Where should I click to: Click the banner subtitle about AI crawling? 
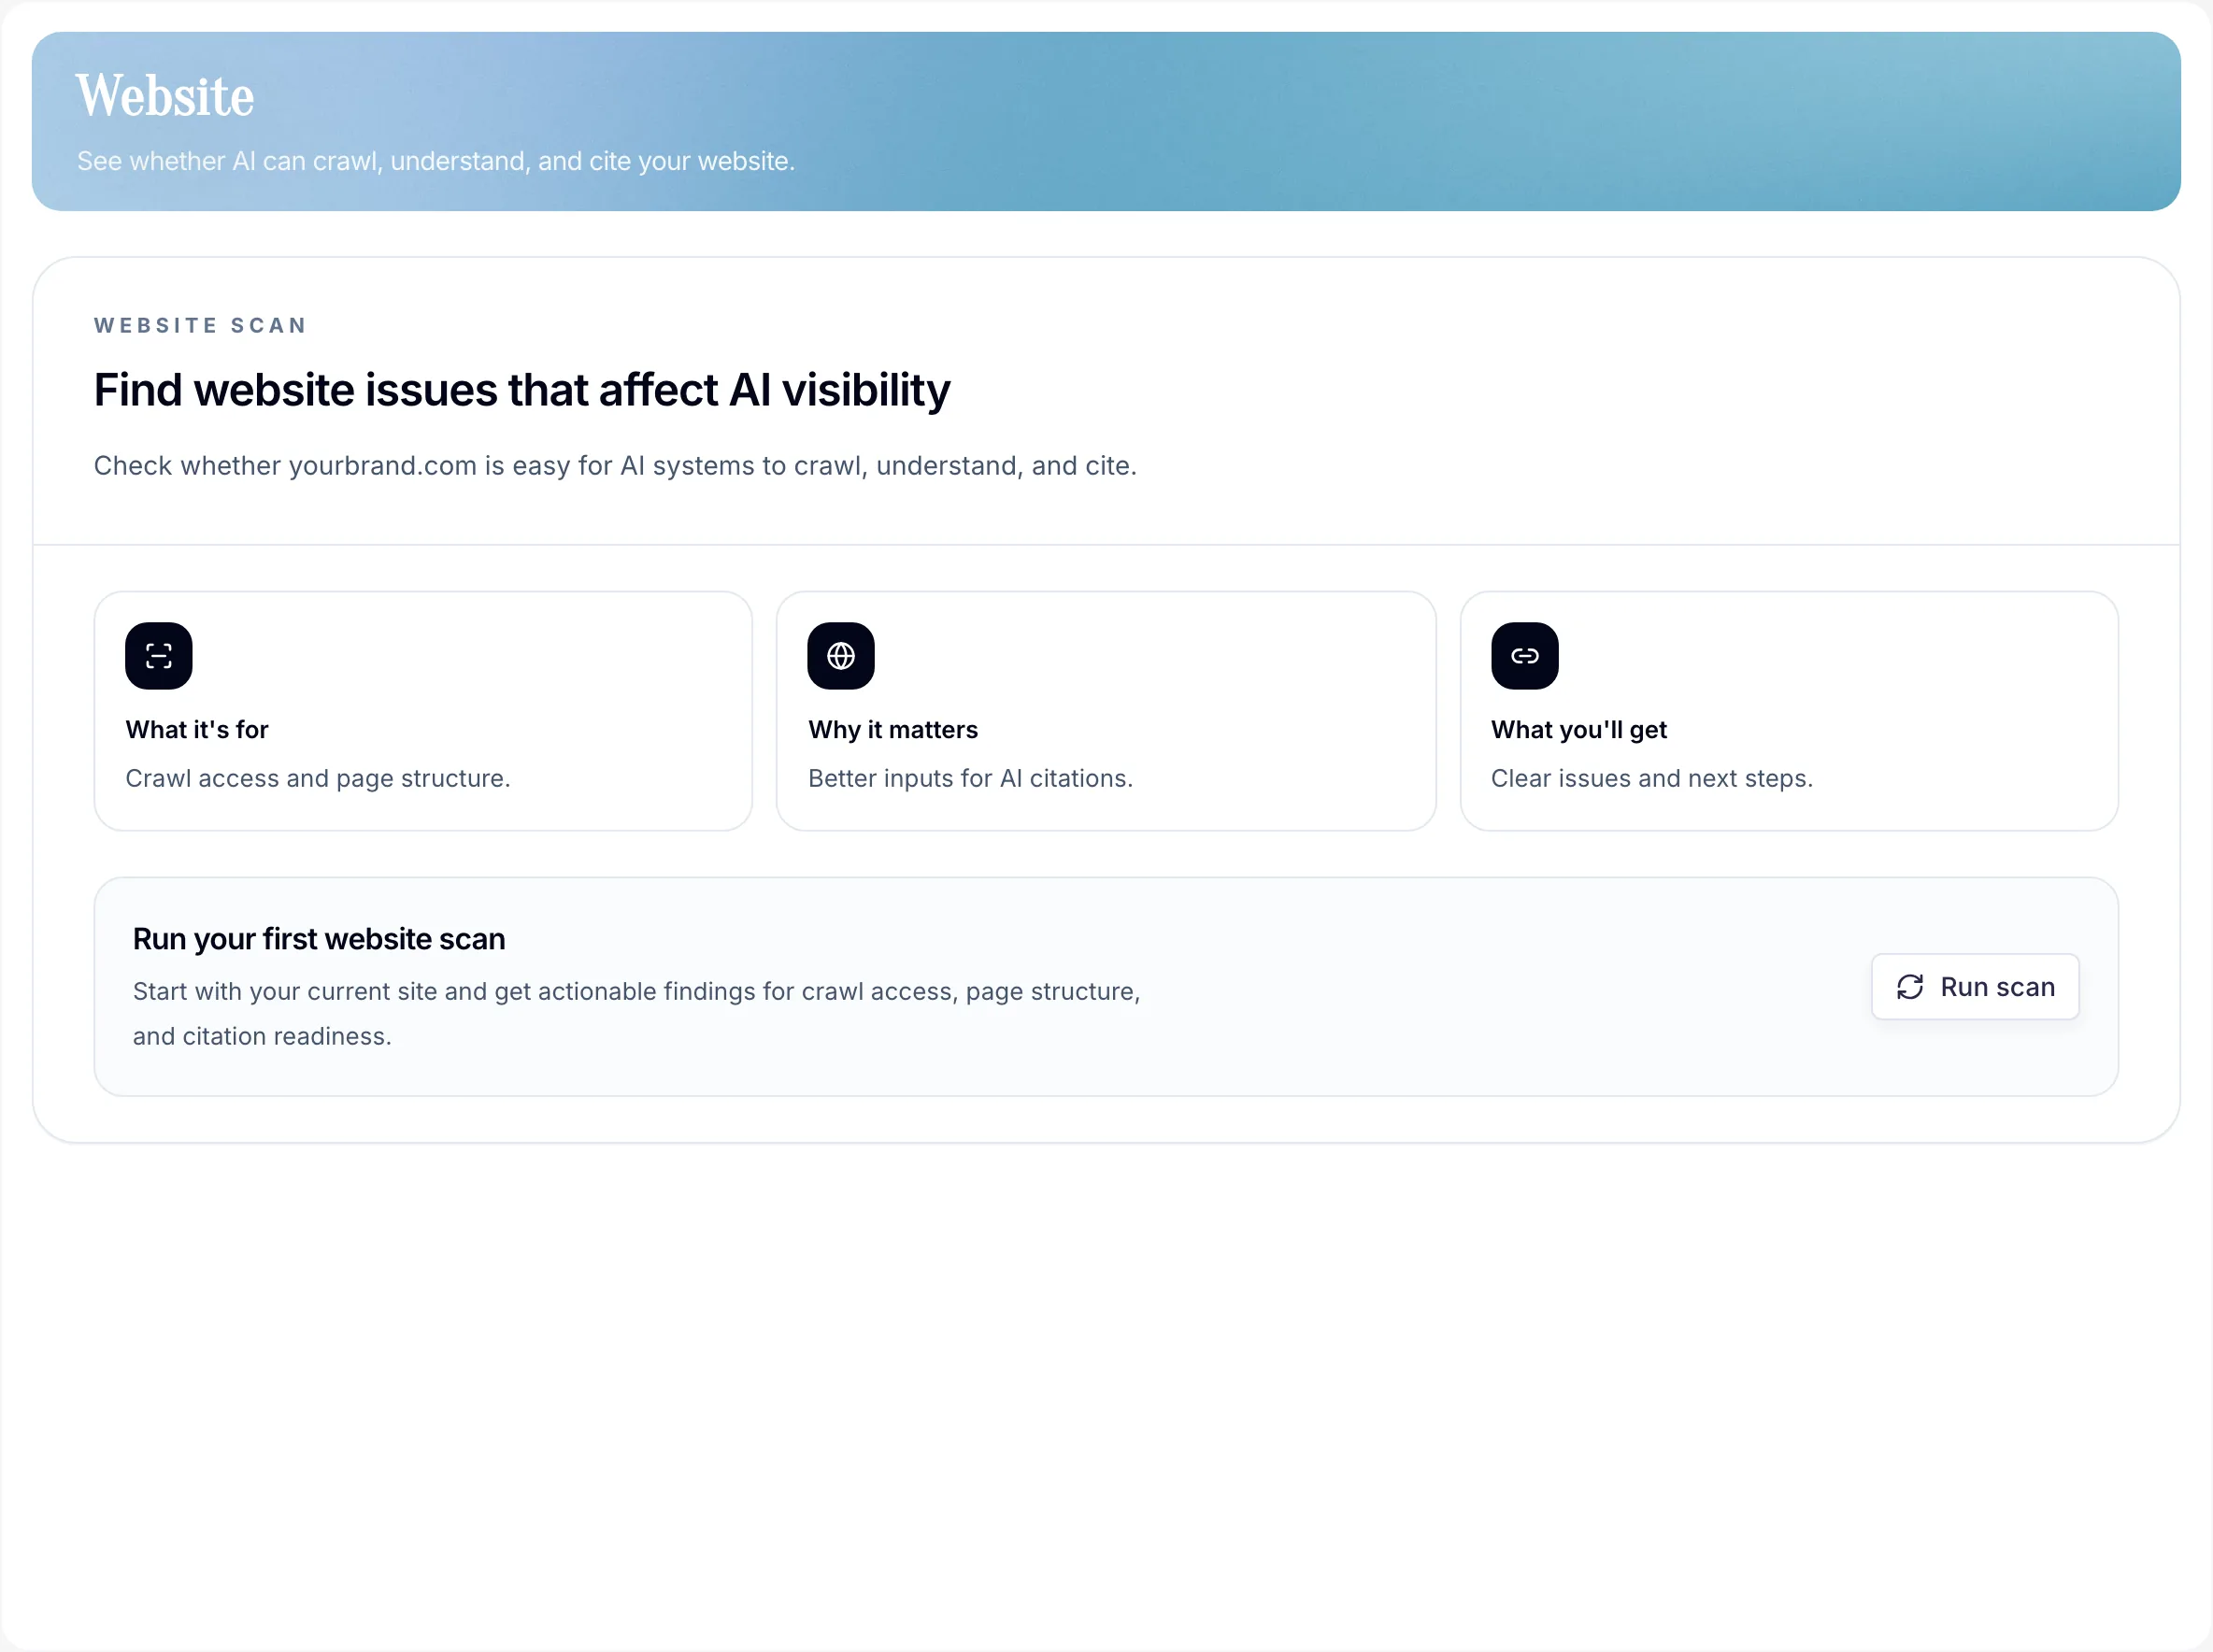coord(436,160)
